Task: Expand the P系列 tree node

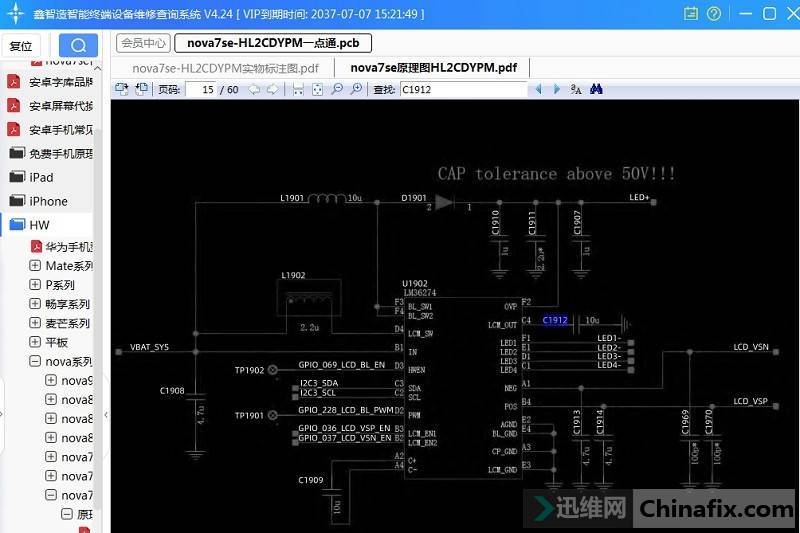Action: (x=35, y=285)
